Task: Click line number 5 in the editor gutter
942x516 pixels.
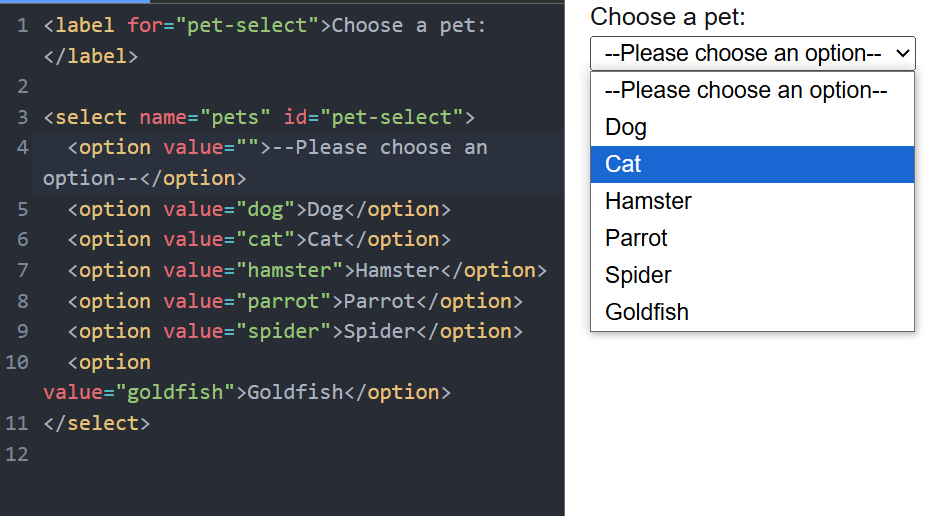Action: click(22, 209)
